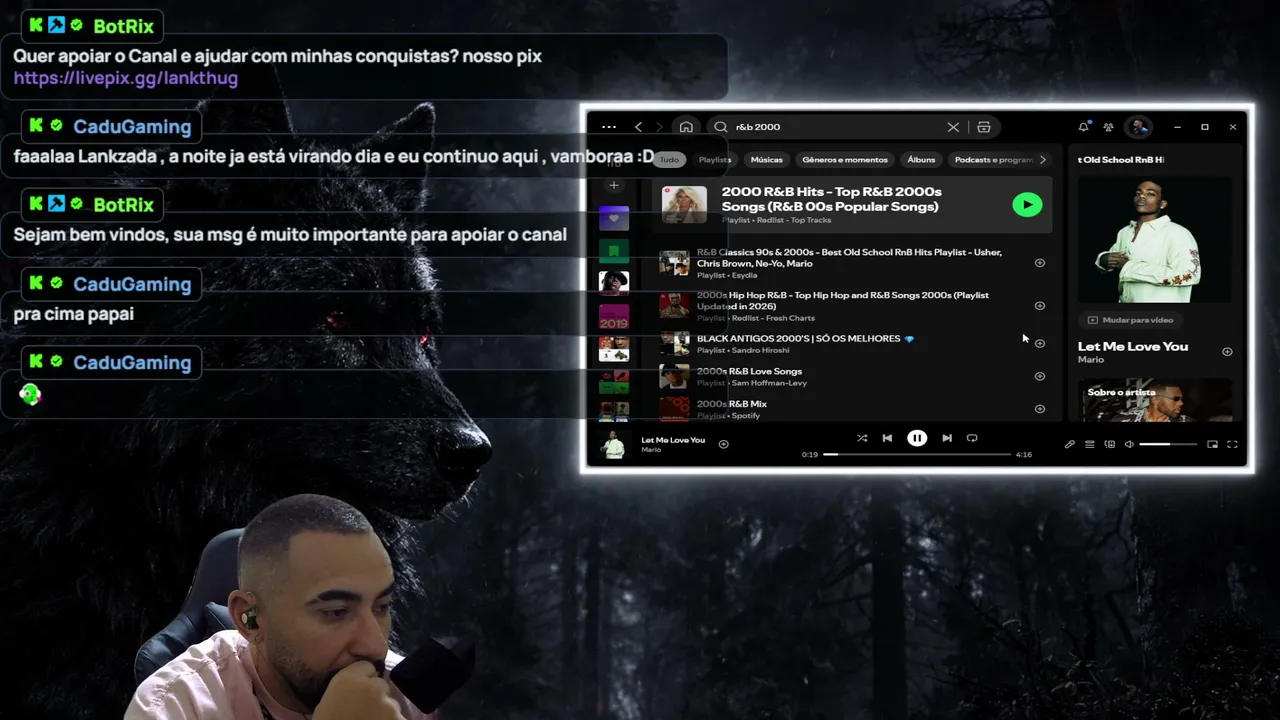This screenshot has height=720, width=1280.
Task: Open Liked Songs in the library sidebar
Action: (614, 218)
